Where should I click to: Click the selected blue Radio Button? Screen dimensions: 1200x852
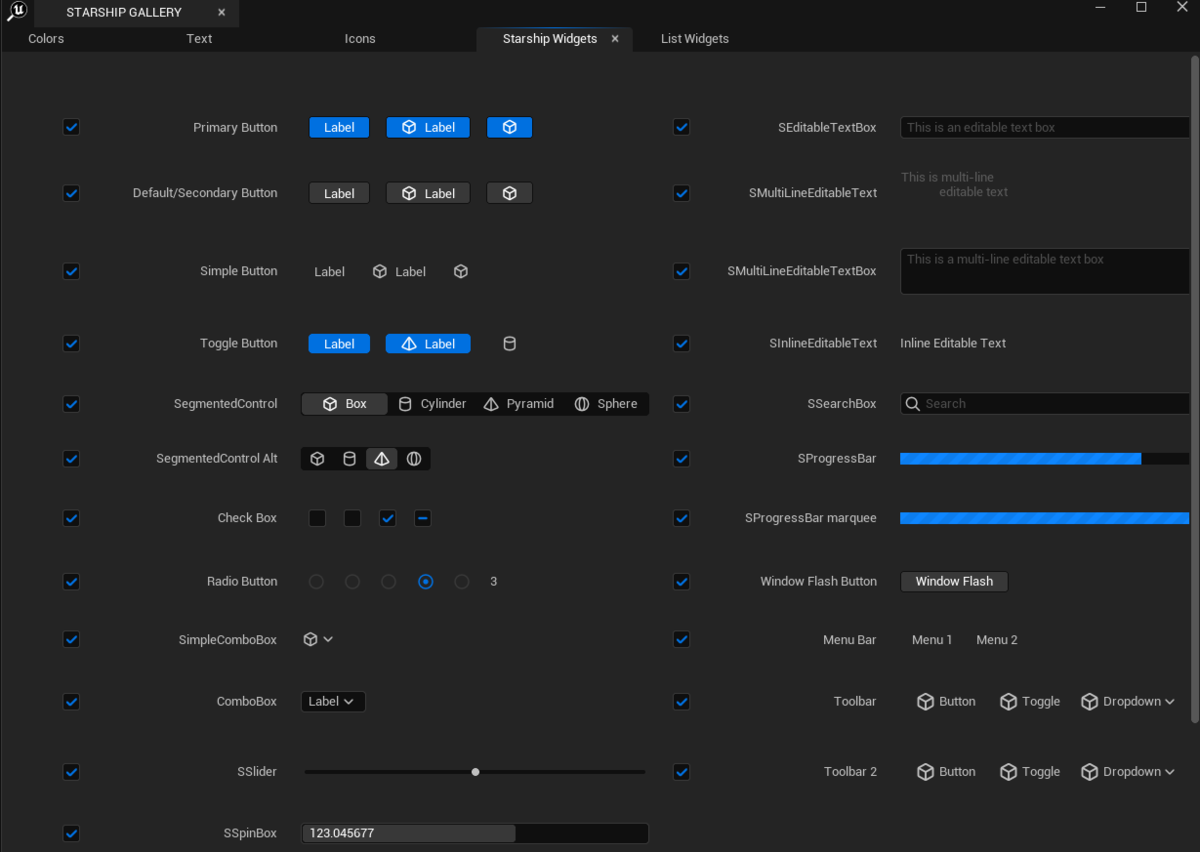tap(426, 581)
